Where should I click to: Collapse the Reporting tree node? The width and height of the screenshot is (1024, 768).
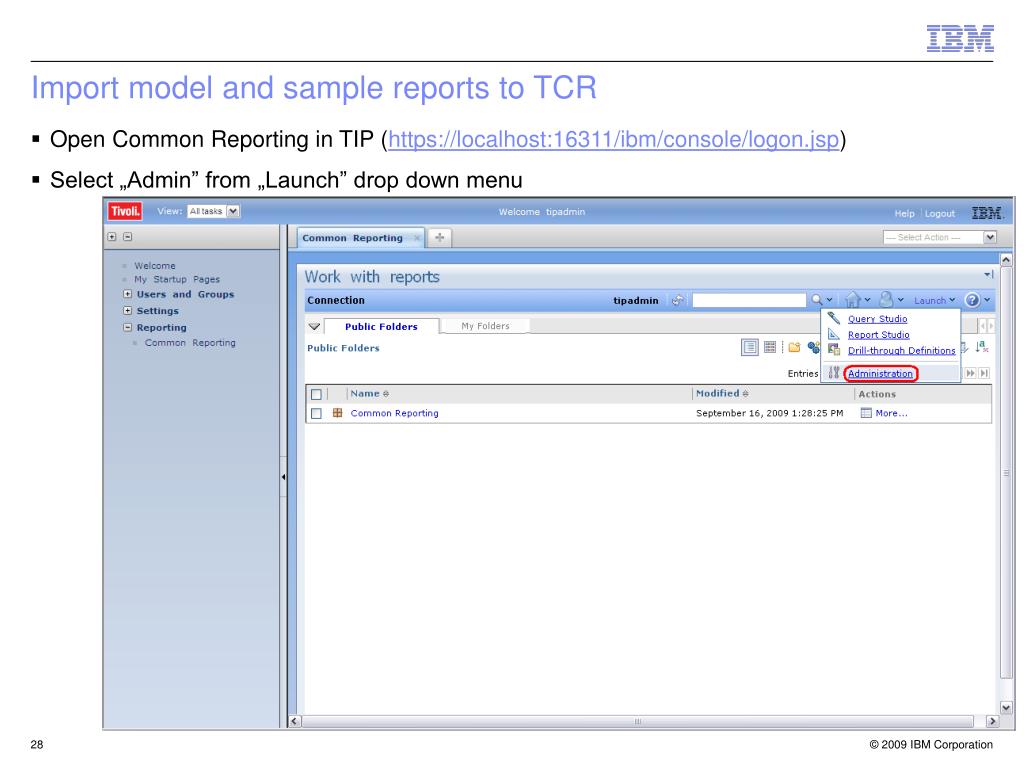pyautogui.click(x=128, y=327)
